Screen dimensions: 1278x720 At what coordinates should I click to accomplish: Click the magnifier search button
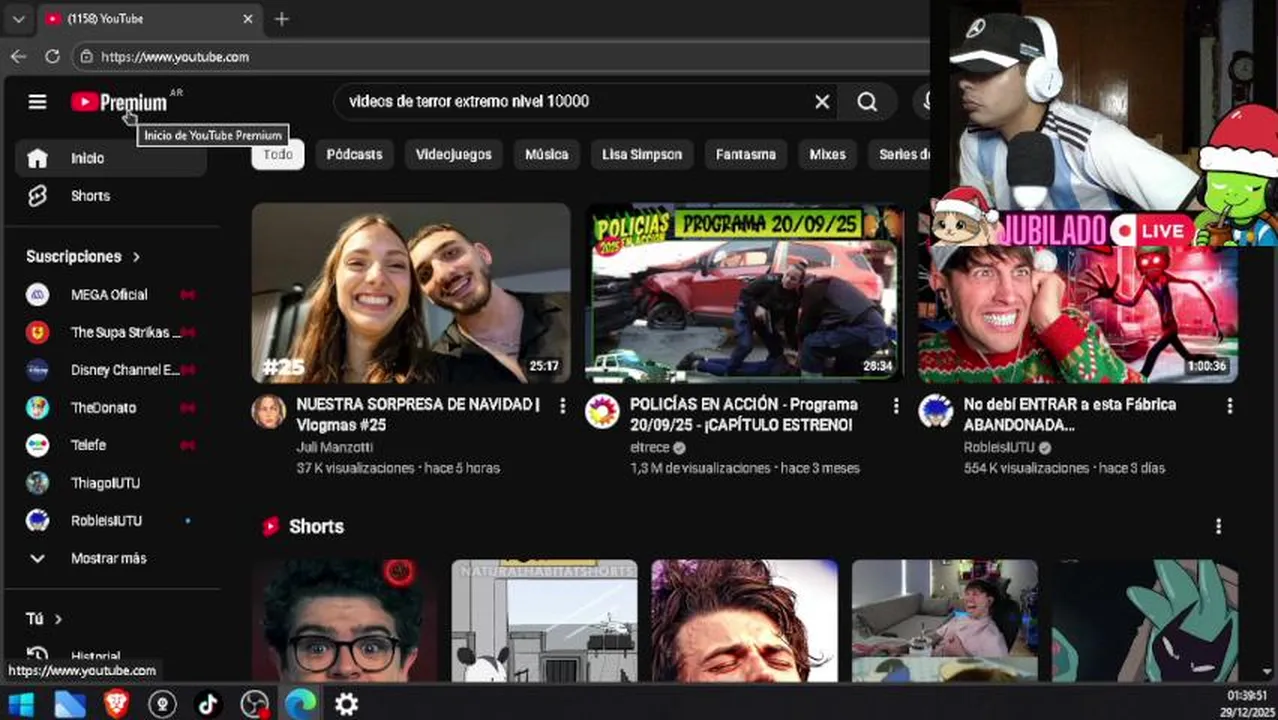tap(867, 101)
